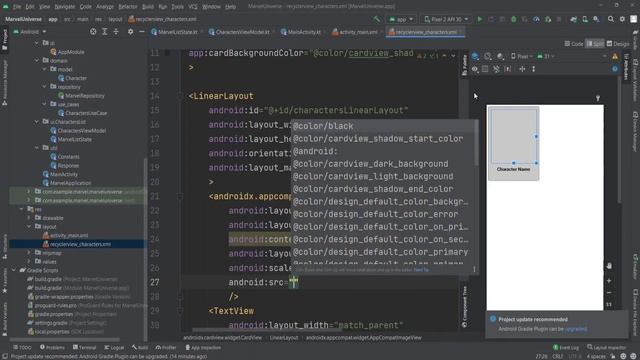Click Sync Project with Gradle Files icon
Image resolution: width=640 pixels, height=360 pixels.
pos(573,19)
